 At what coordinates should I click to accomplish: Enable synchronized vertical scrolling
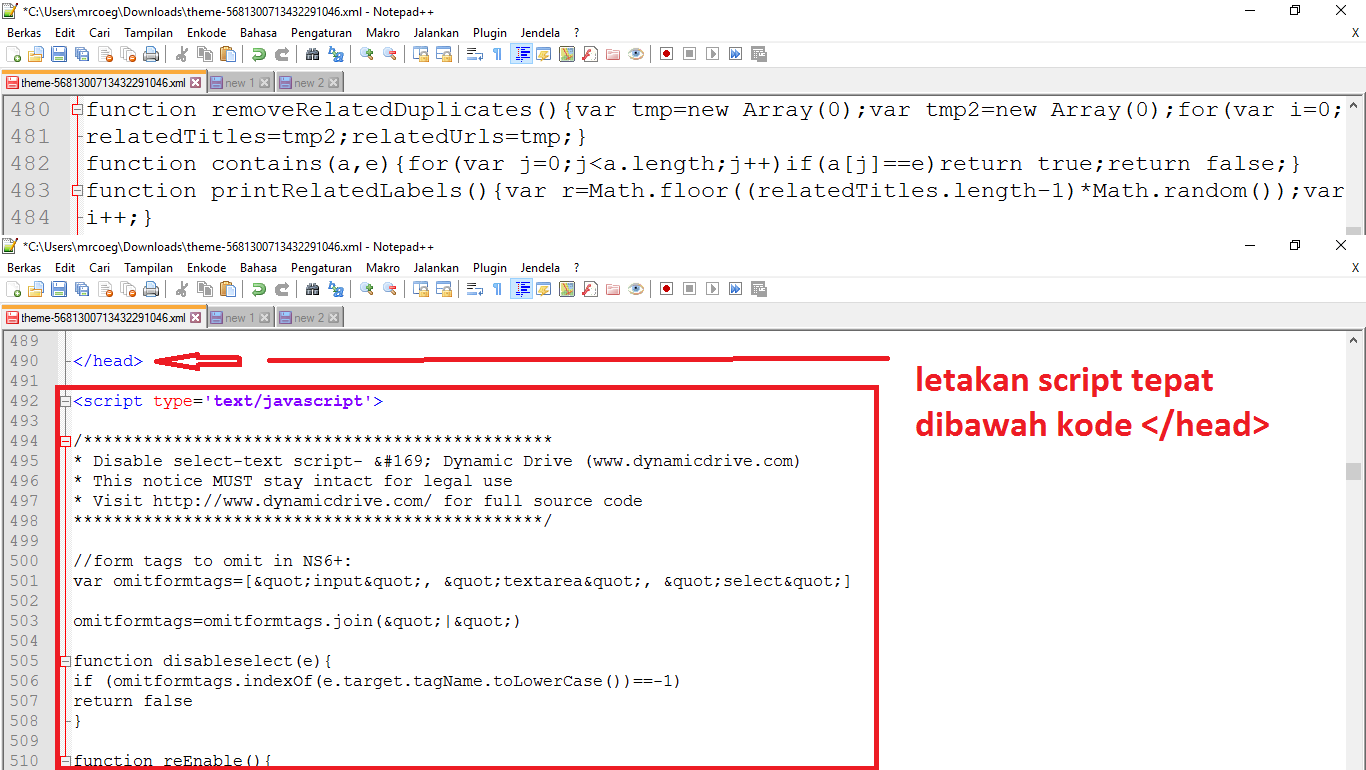point(423,54)
